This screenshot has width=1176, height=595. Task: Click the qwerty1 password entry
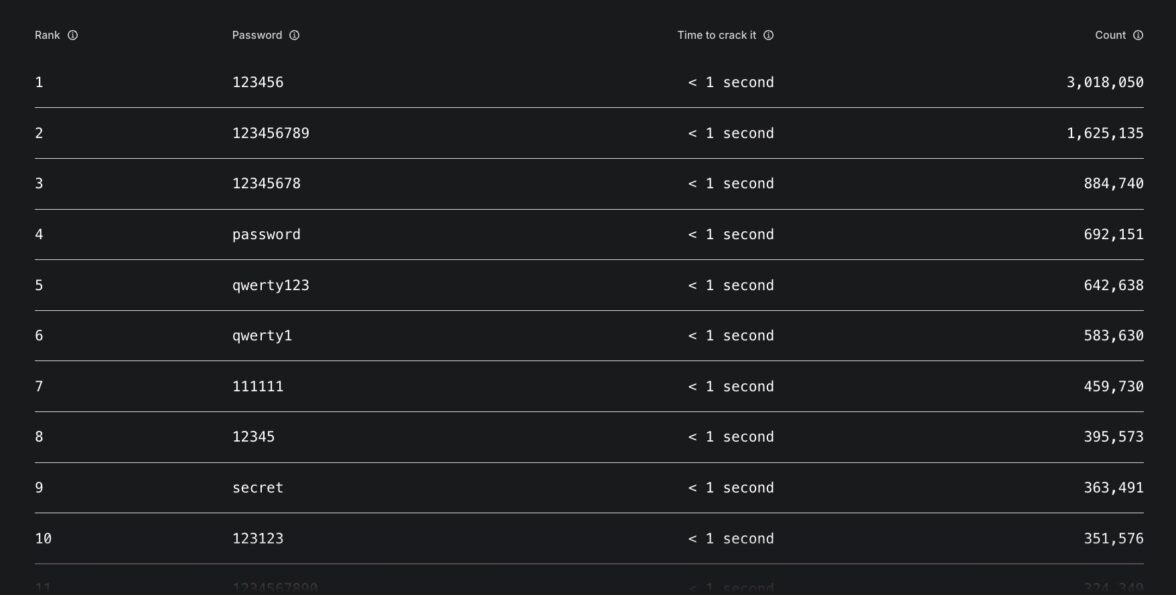[262, 336]
